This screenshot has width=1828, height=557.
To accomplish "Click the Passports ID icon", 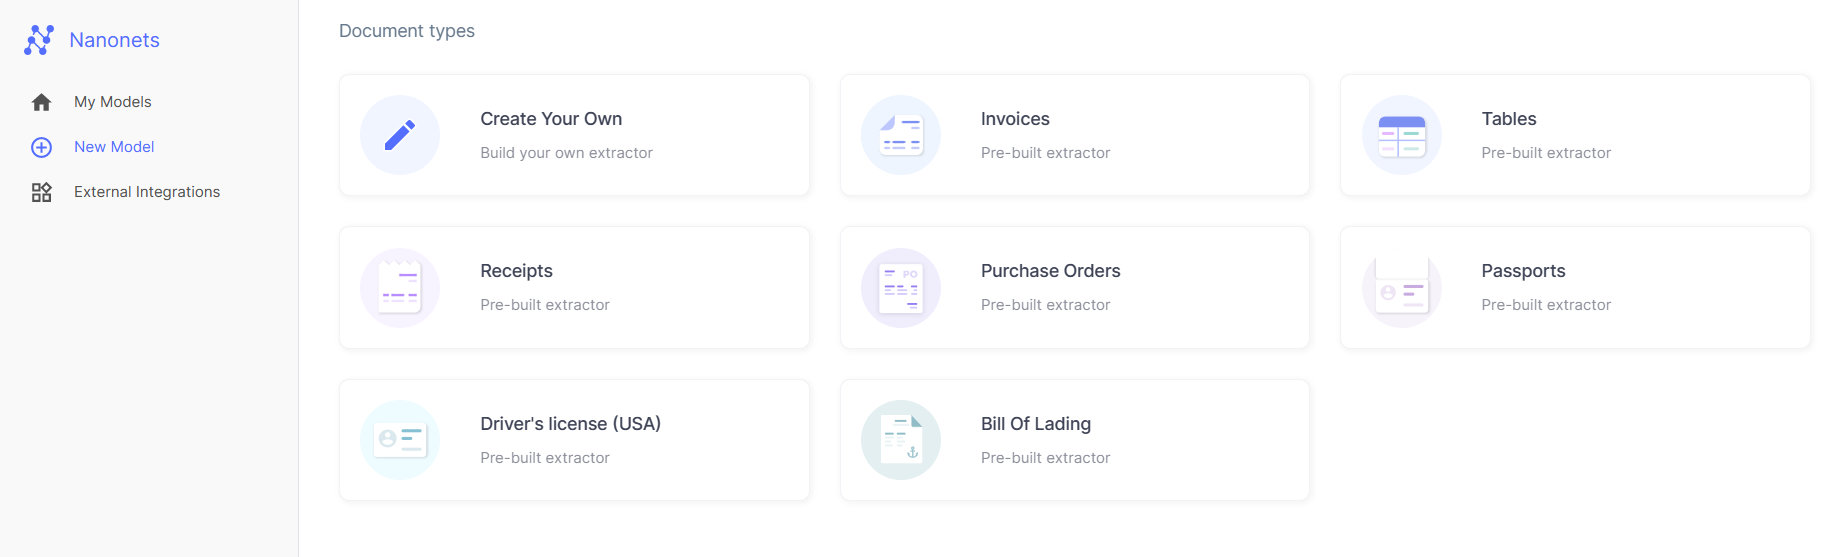I will [x=1402, y=288].
